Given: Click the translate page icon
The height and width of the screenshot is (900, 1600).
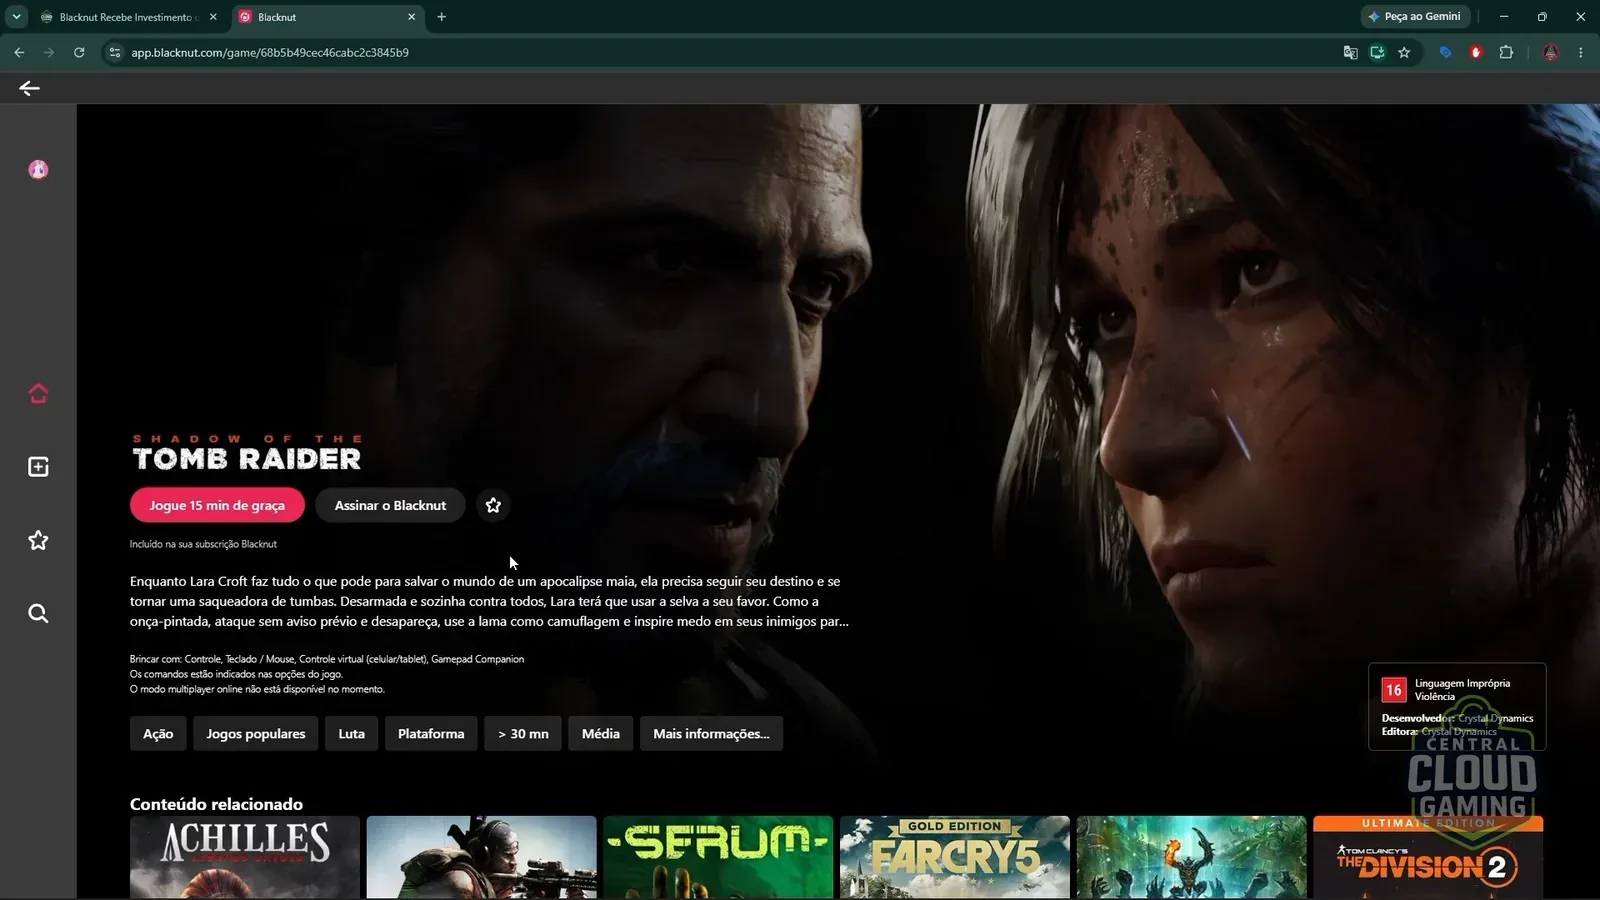Looking at the screenshot, I should pyautogui.click(x=1350, y=52).
